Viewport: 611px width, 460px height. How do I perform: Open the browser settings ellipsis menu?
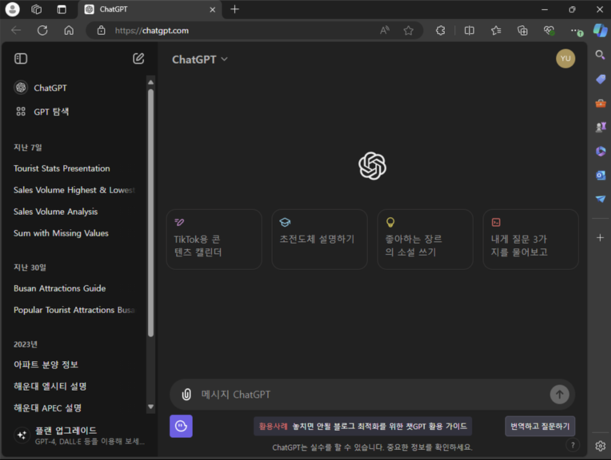tap(576, 30)
